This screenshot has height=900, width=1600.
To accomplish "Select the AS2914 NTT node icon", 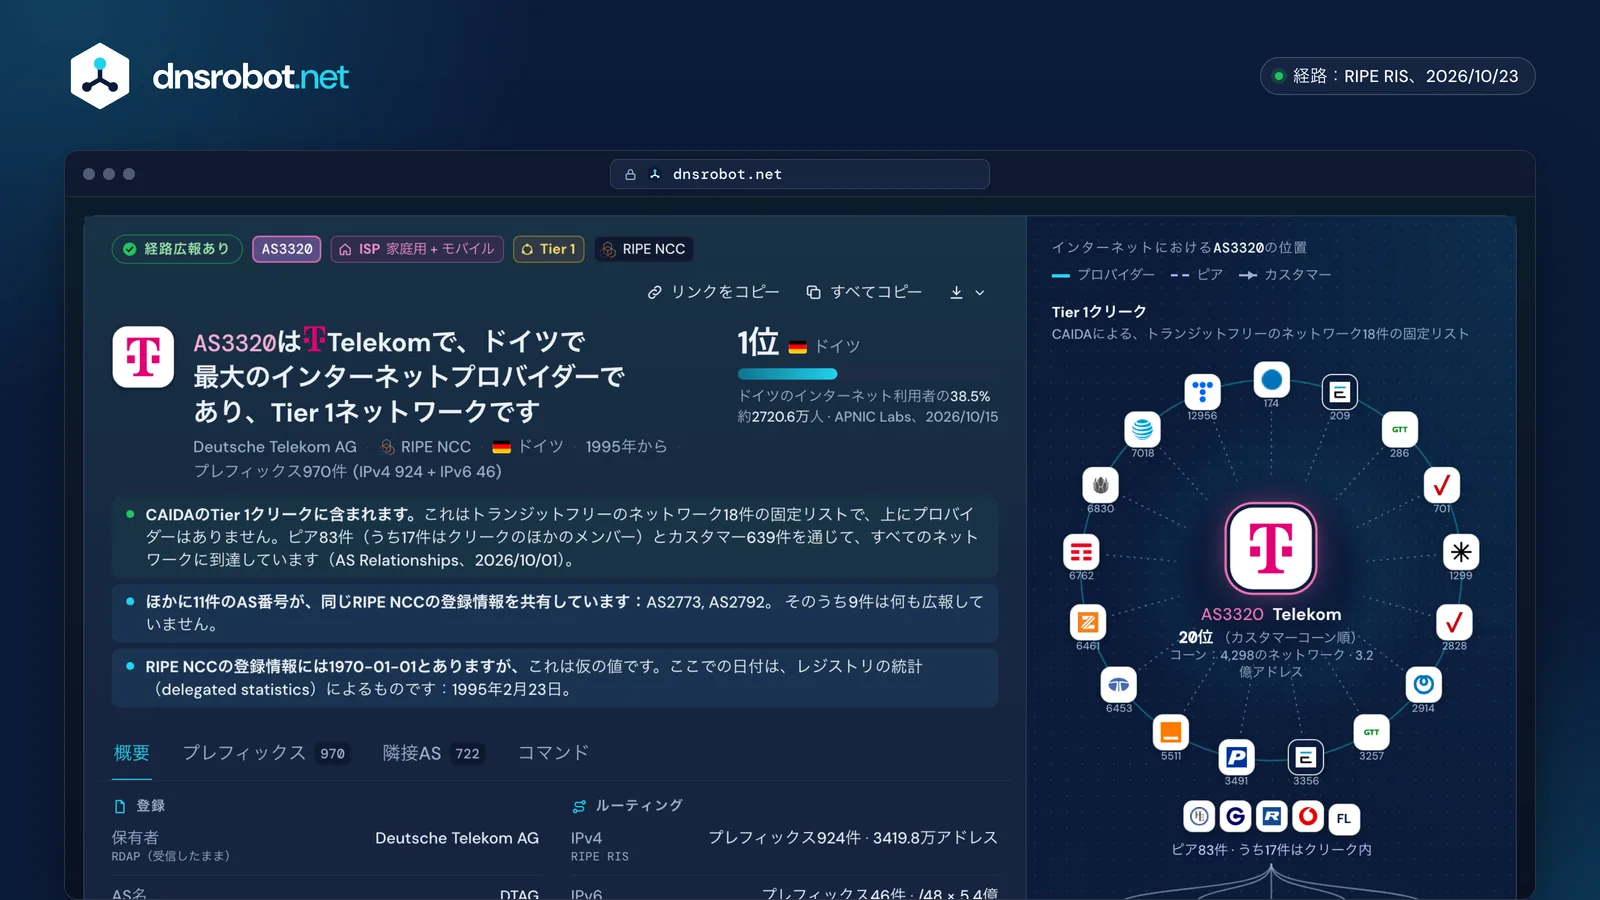I will [1423, 685].
